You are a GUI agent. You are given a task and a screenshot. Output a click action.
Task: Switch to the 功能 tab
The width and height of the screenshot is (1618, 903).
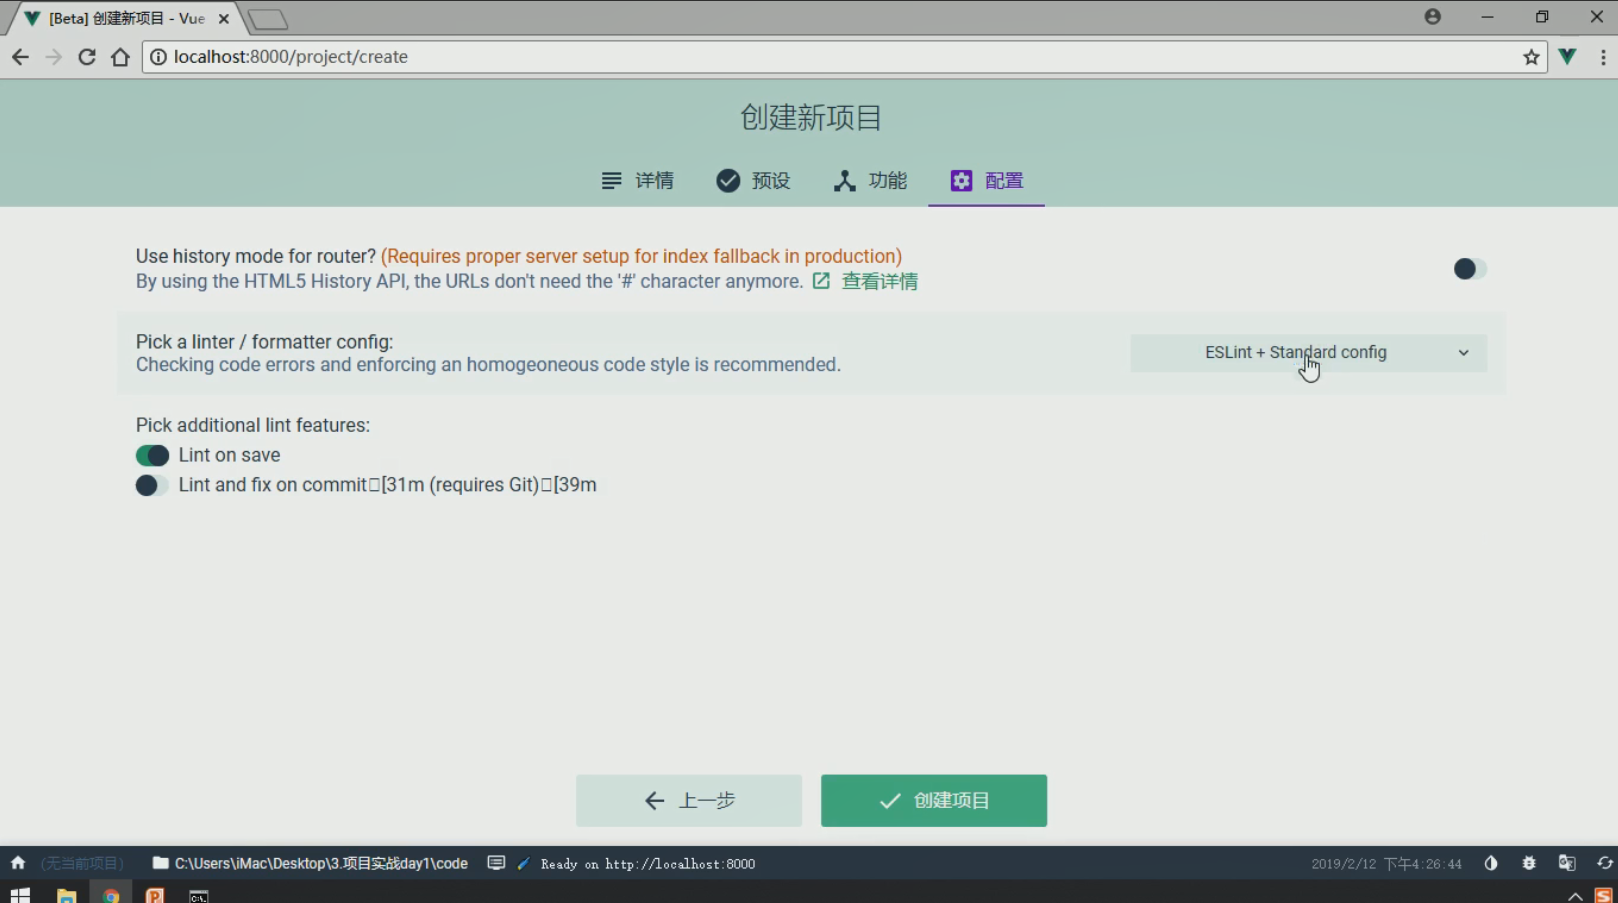point(870,180)
